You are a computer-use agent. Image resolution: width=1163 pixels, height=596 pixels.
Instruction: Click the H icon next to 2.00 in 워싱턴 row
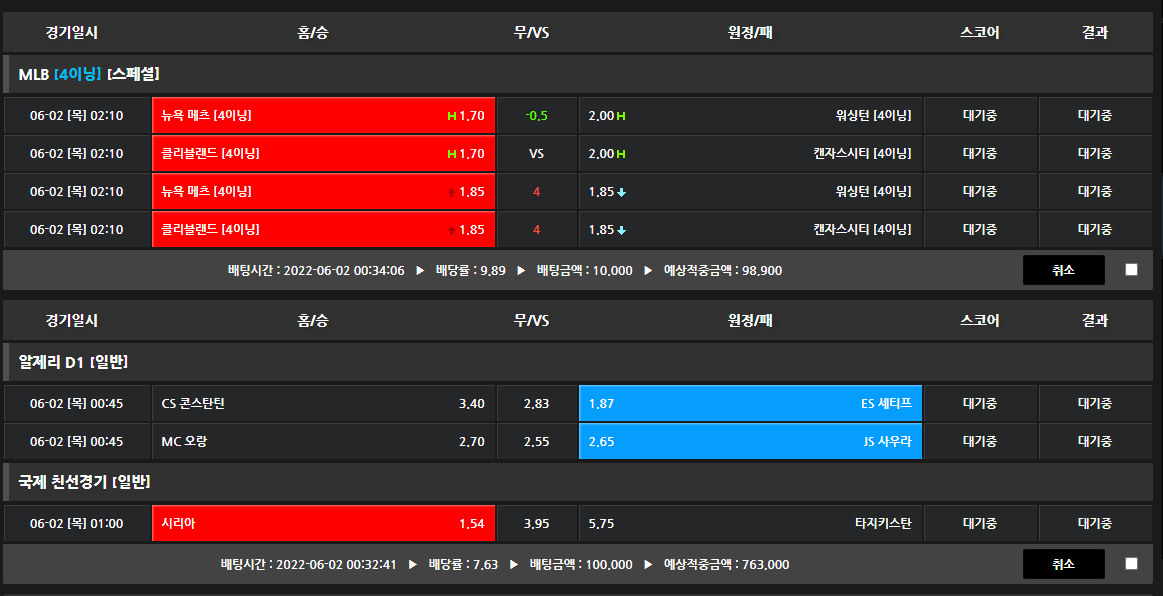(621, 116)
